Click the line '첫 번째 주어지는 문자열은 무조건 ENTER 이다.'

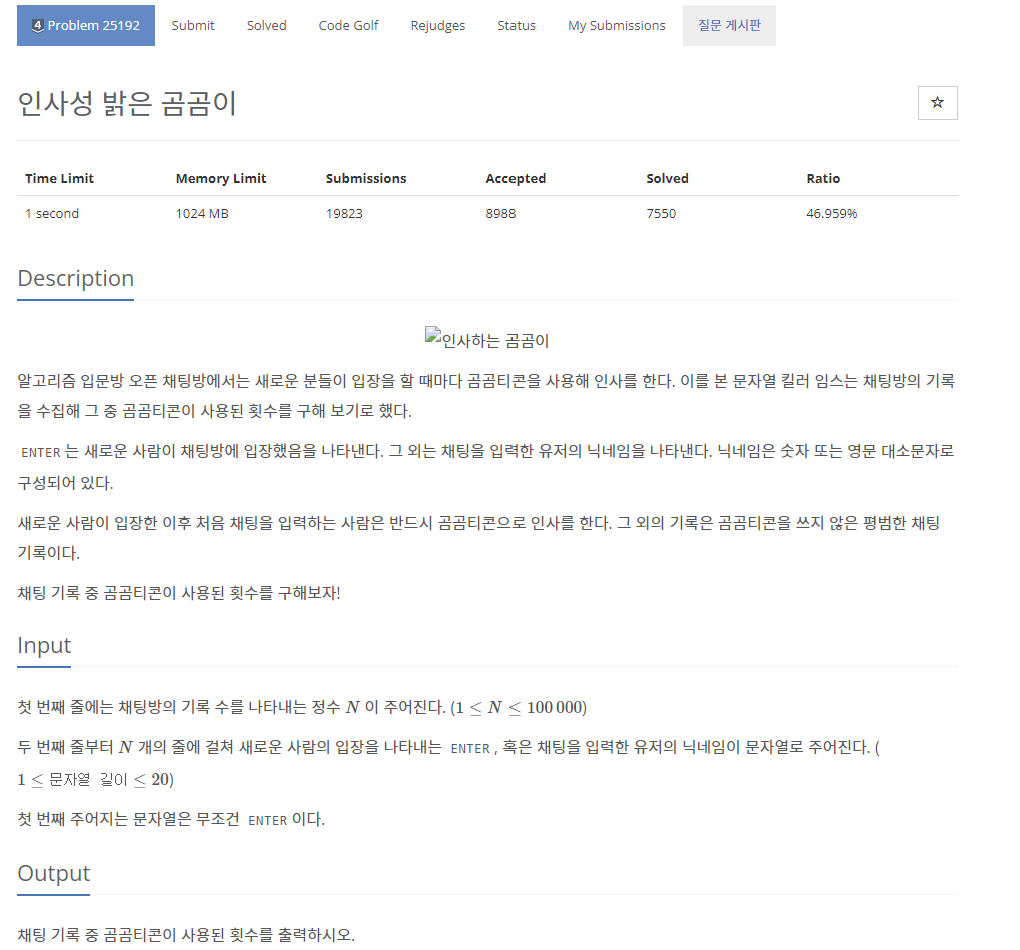(x=171, y=819)
